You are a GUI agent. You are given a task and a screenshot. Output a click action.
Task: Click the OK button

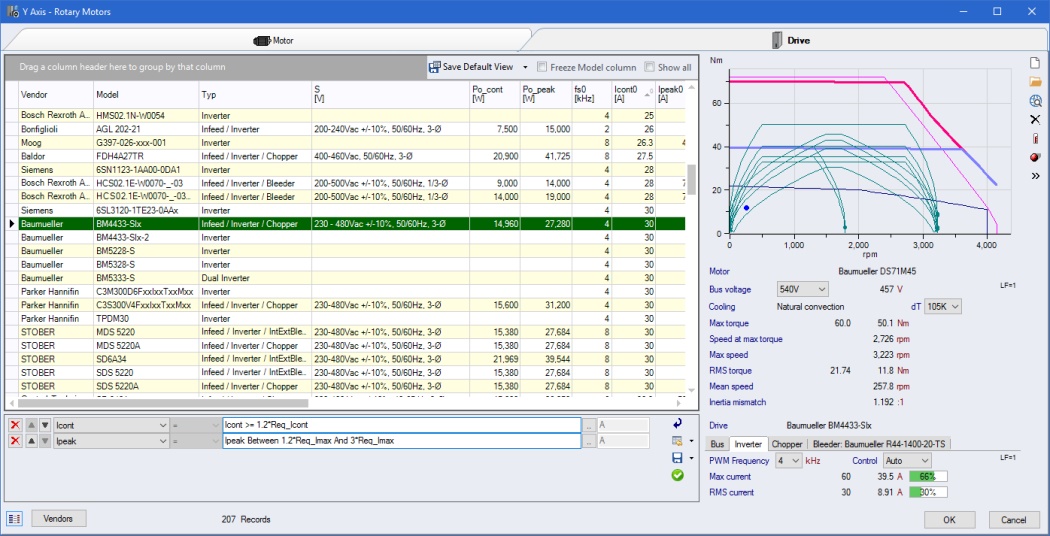(x=949, y=520)
